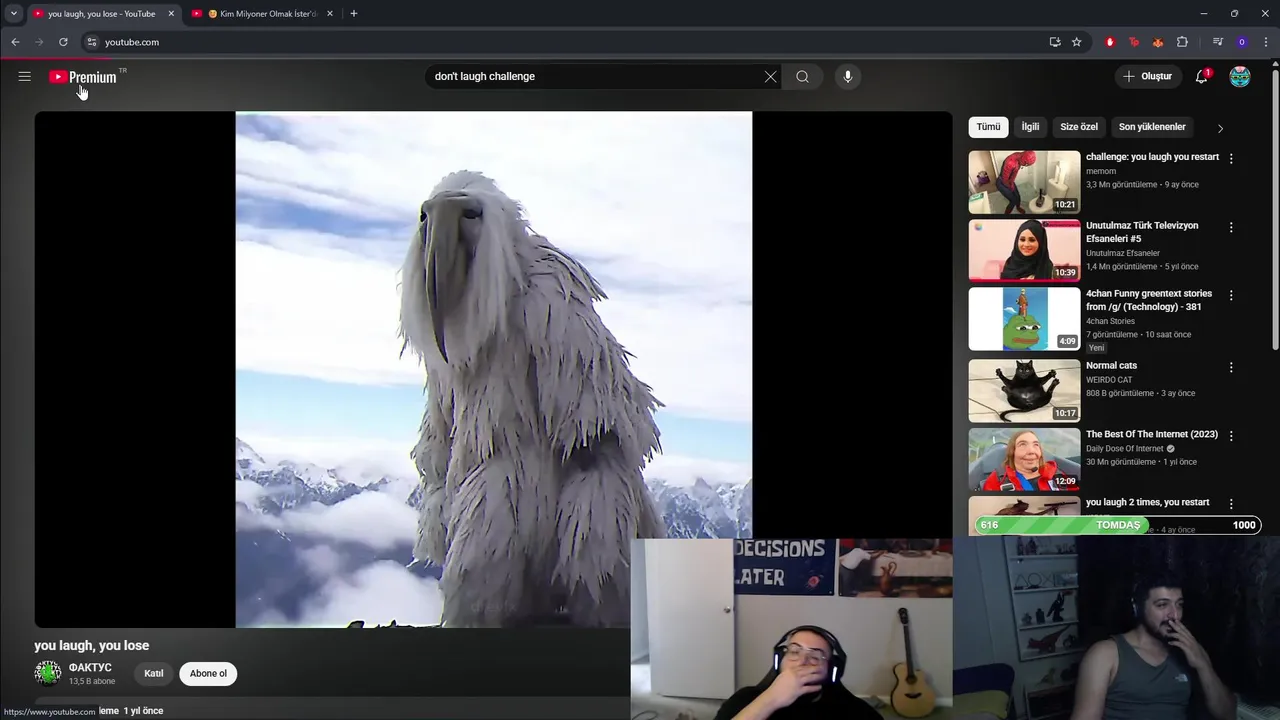Image resolution: width=1280 pixels, height=720 pixels.
Task: Select the Size özel filter chip
Action: [x=1079, y=127]
